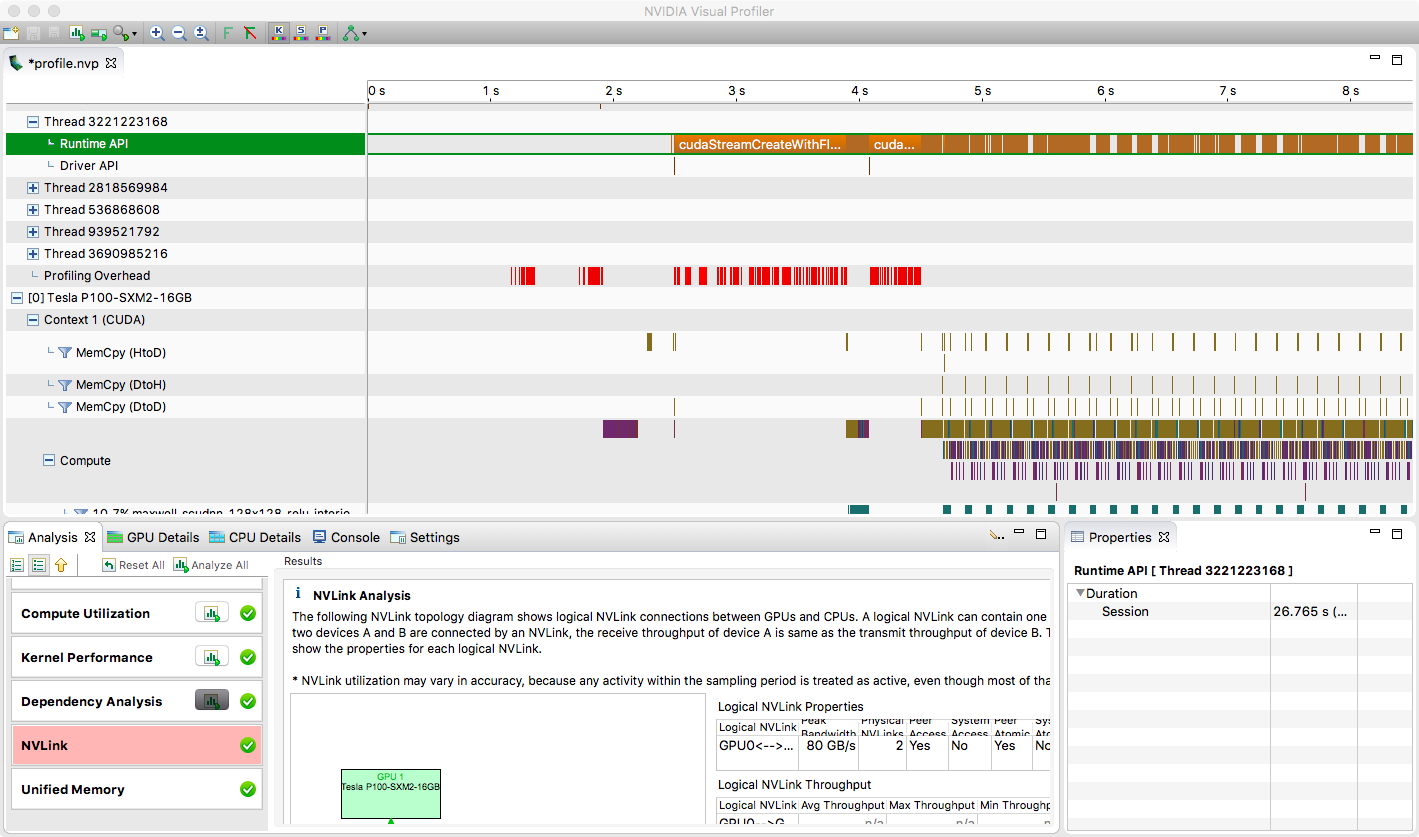The image size is (1419, 837).
Task: Click the Analyze All button
Action: (x=209, y=564)
